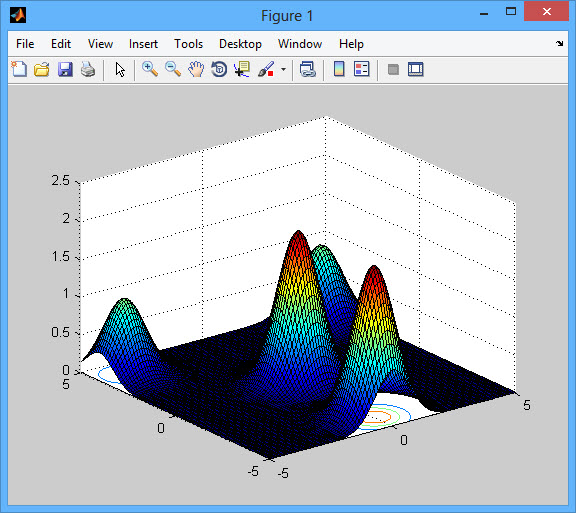Open the Insert menu

click(143, 44)
